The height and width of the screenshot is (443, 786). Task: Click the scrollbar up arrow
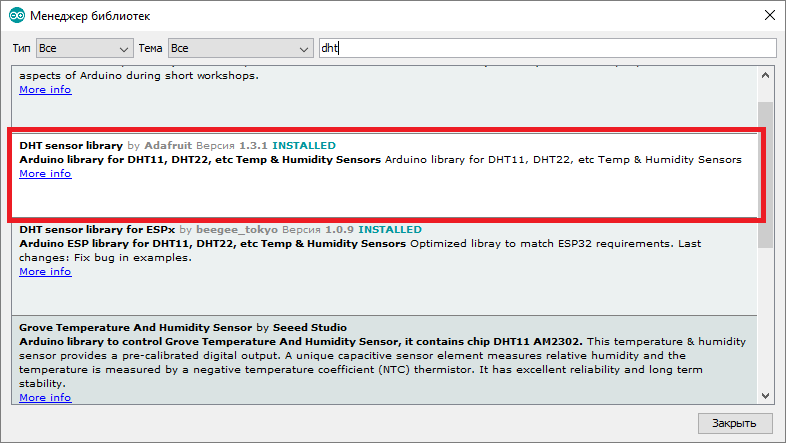coord(765,75)
